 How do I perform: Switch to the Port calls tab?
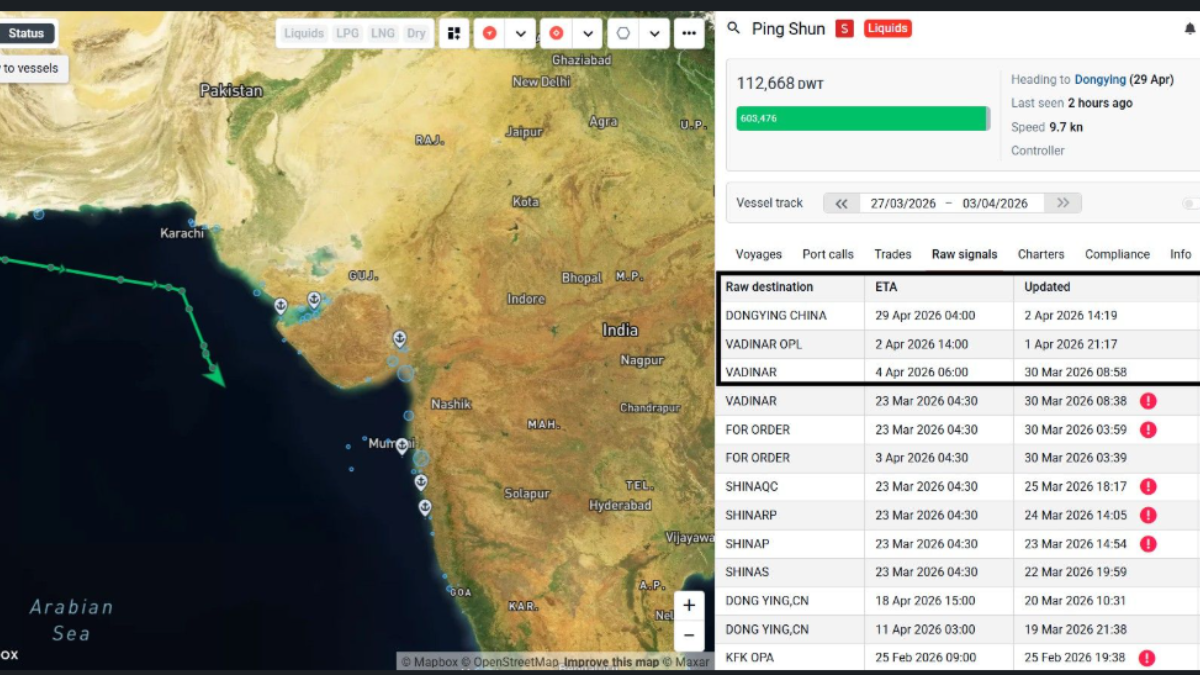pyautogui.click(x=828, y=254)
